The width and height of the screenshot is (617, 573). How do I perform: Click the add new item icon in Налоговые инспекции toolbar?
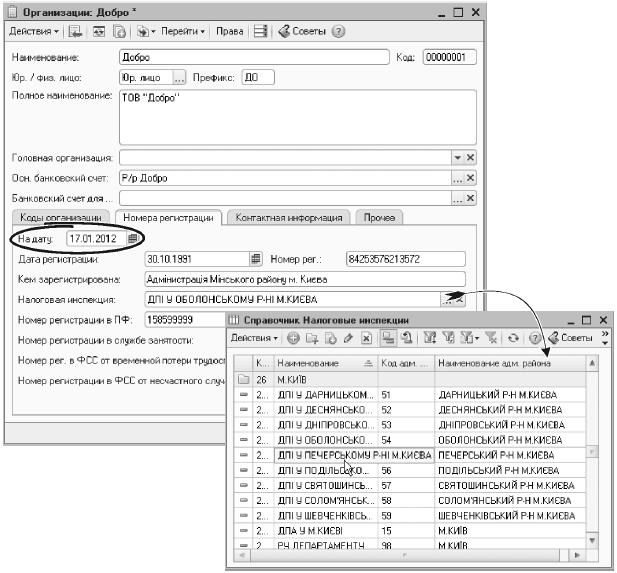click(293, 338)
